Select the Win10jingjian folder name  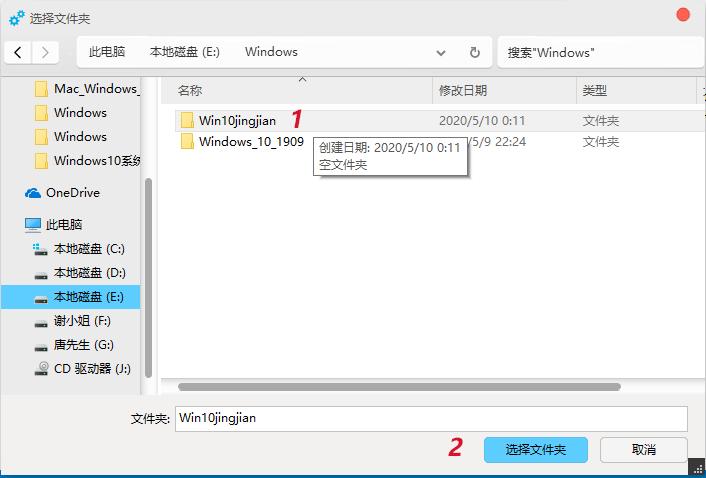tap(237, 121)
